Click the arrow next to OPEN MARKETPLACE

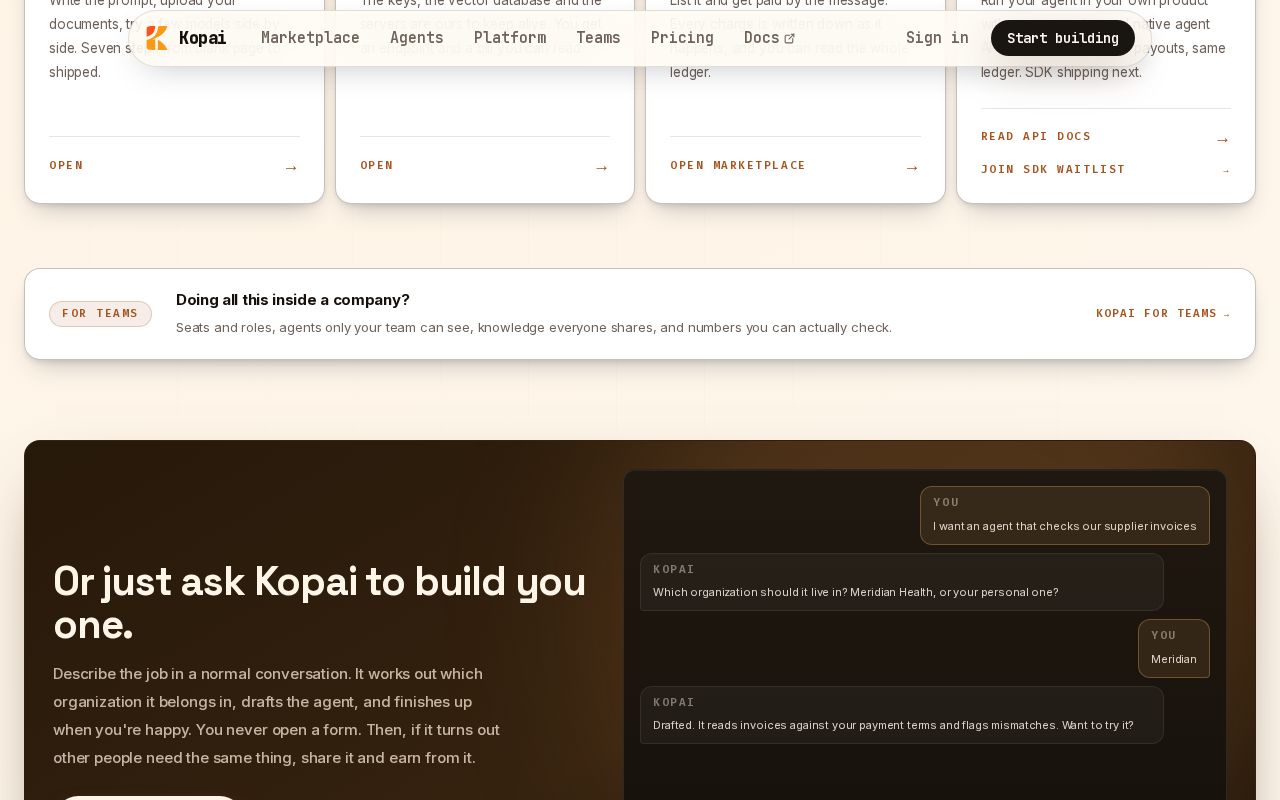[912, 168]
